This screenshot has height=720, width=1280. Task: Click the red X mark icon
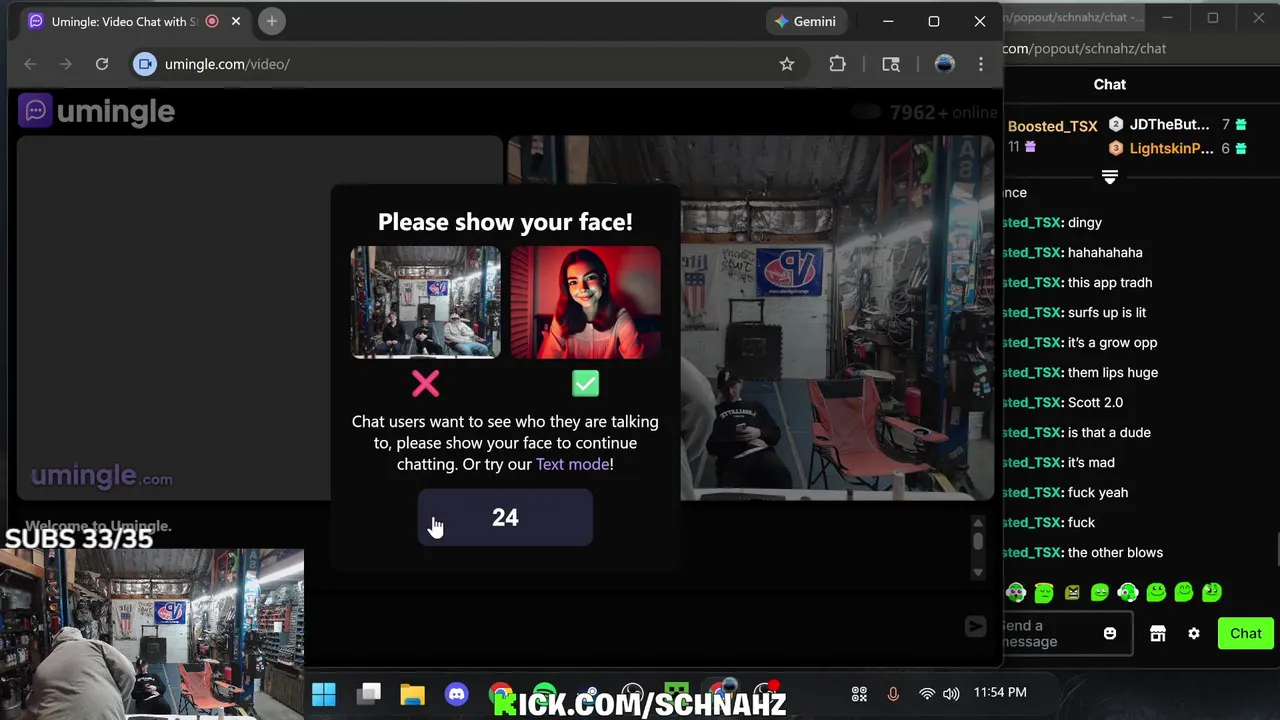(x=425, y=383)
